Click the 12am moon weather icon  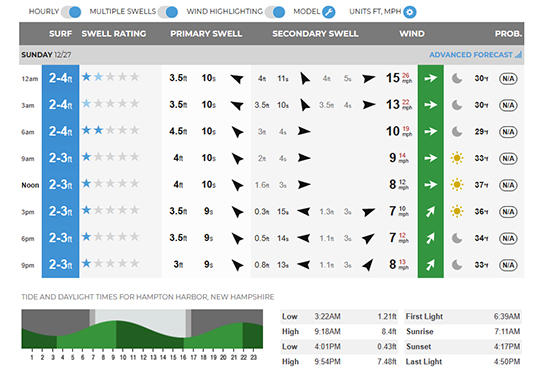457,79
